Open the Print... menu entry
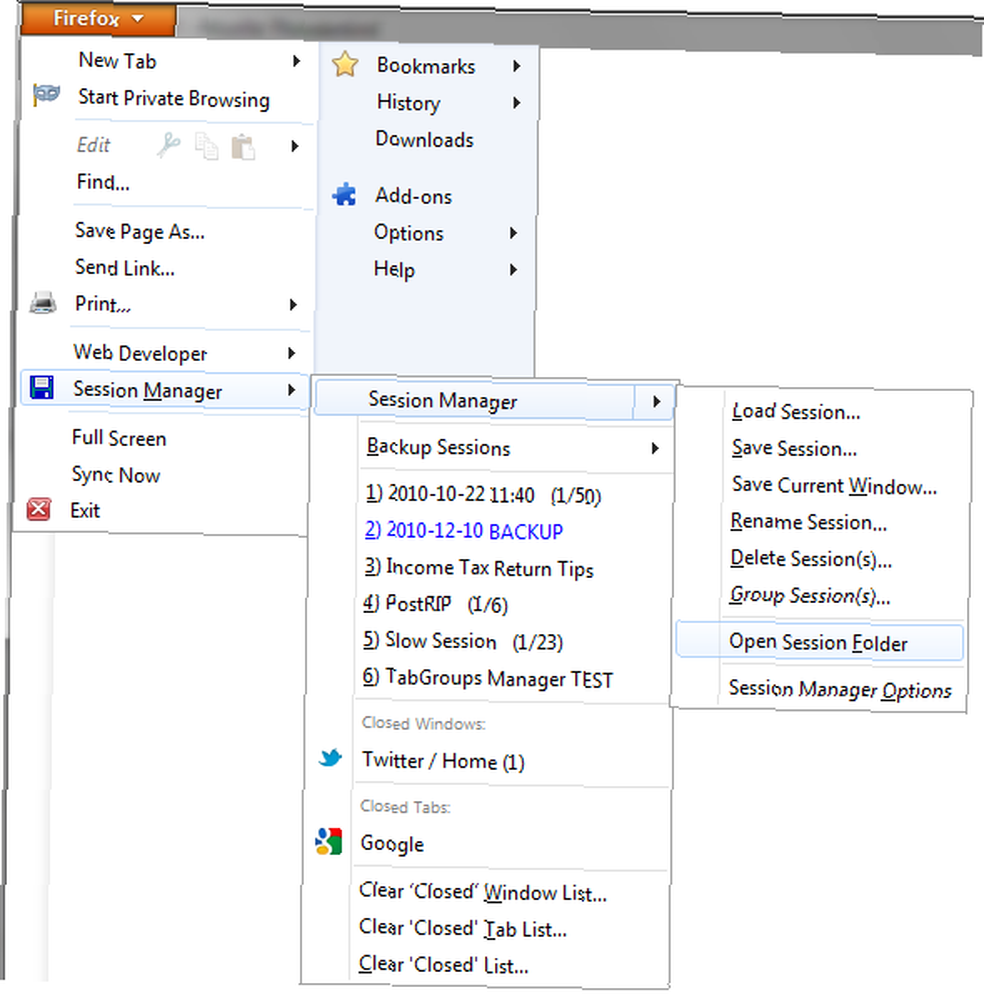The width and height of the screenshot is (984, 1000). coord(103,304)
